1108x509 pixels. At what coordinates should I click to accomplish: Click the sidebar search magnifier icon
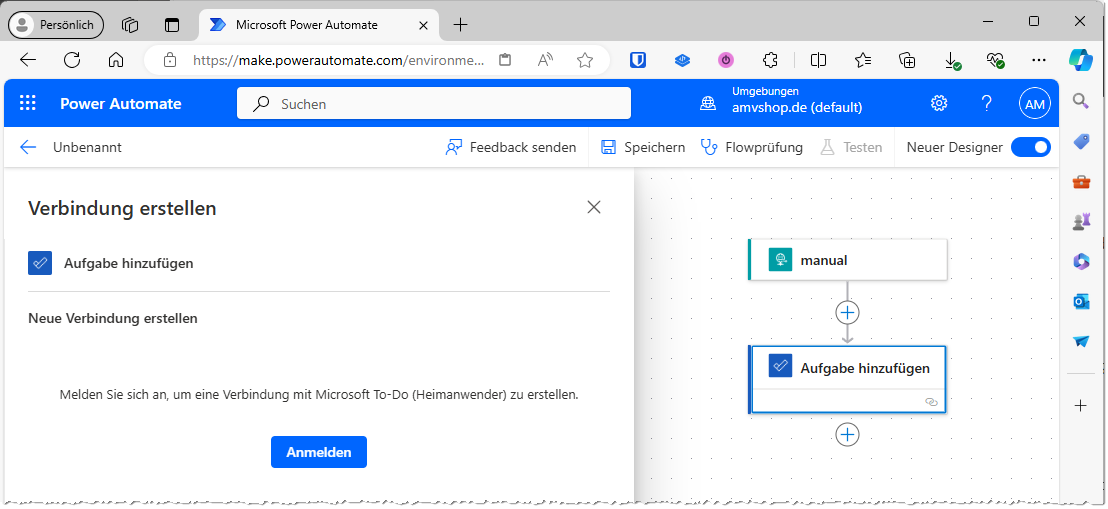1081,100
